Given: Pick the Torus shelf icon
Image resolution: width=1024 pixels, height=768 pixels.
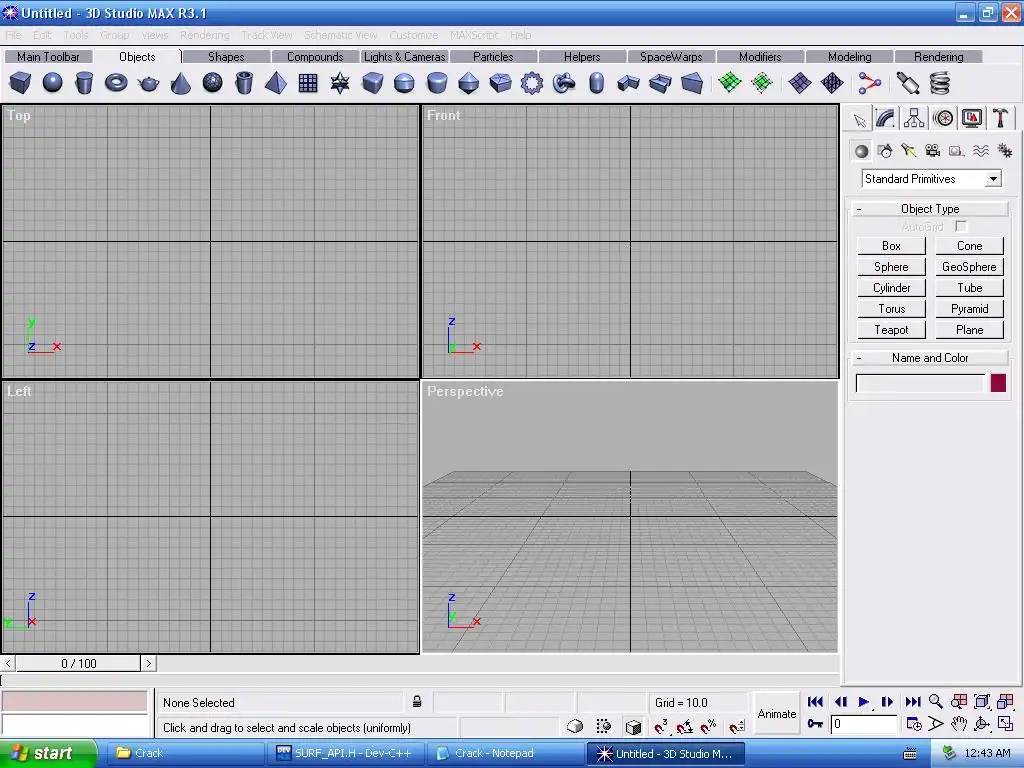Looking at the screenshot, I should [116, 83].
